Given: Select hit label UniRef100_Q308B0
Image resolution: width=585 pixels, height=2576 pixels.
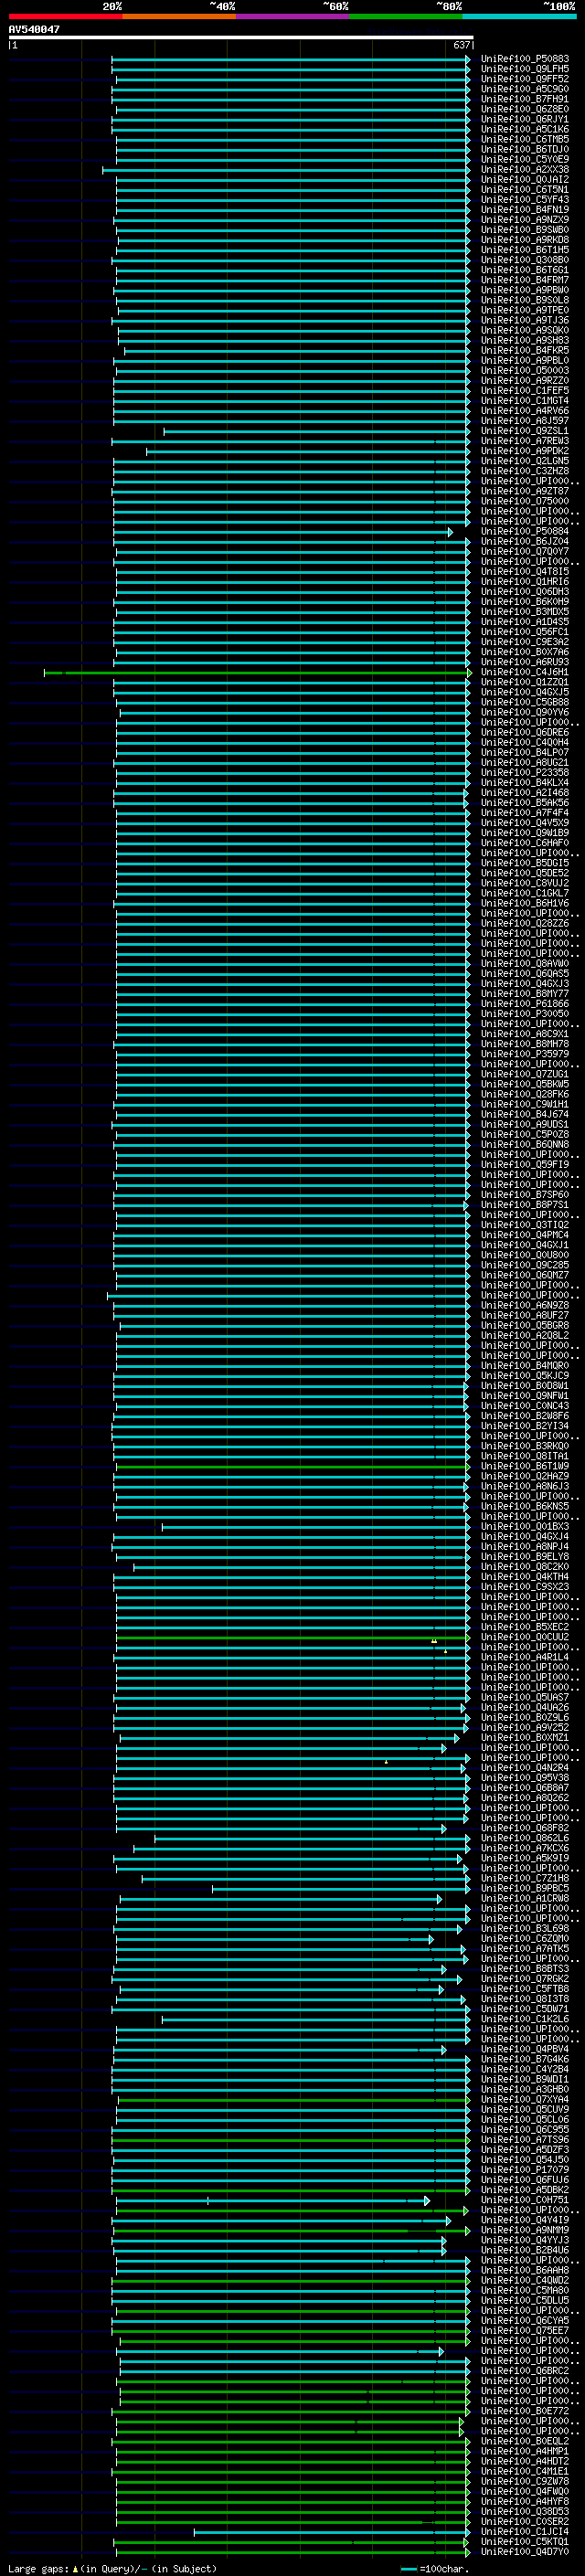Looking at the screenshot, I should click(525, 260).
